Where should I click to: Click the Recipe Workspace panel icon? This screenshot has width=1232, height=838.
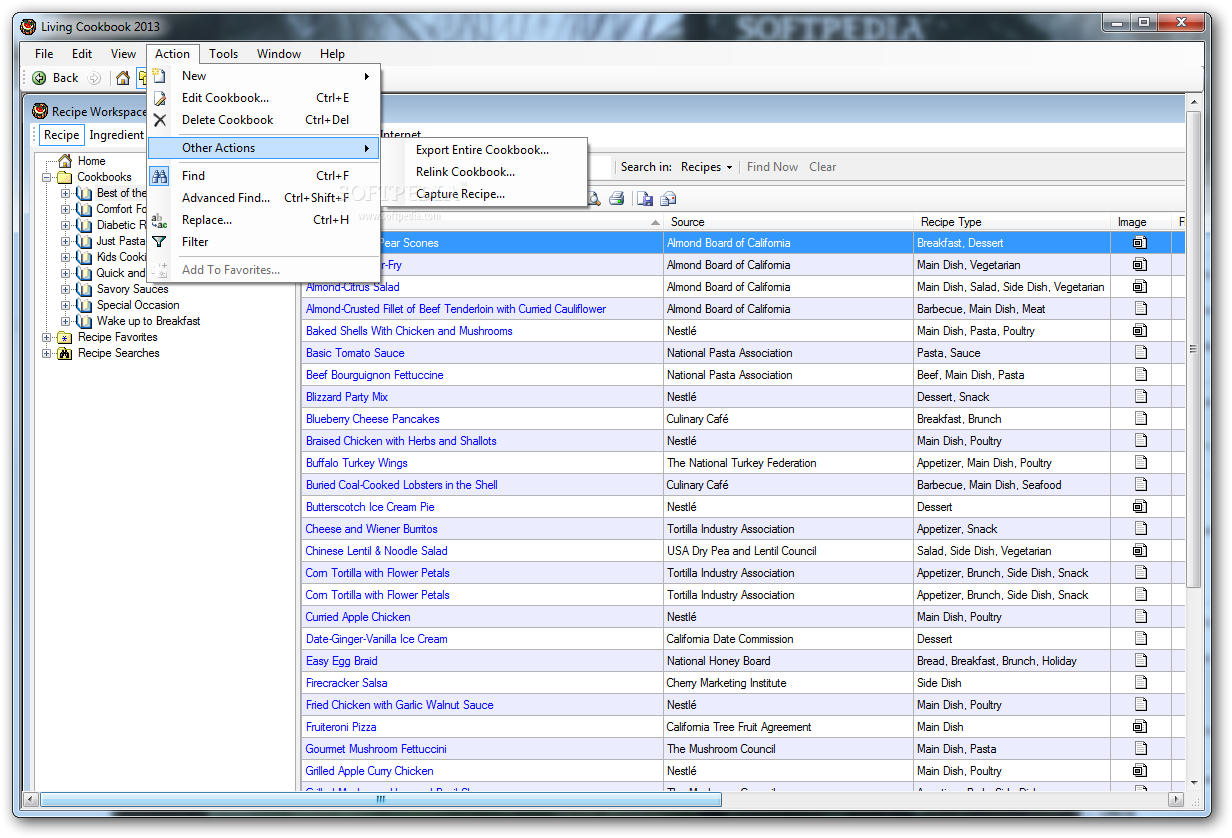(x=40, y=112)
